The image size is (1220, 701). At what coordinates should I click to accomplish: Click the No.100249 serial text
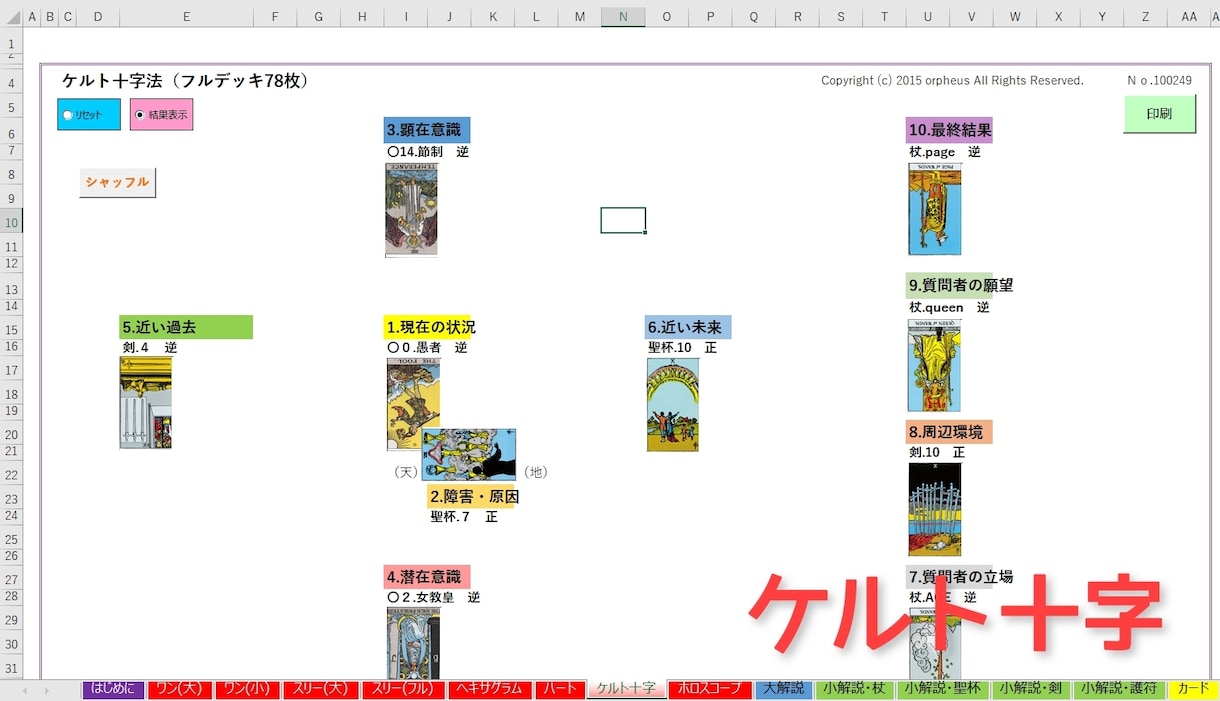tap(1159, 81)
